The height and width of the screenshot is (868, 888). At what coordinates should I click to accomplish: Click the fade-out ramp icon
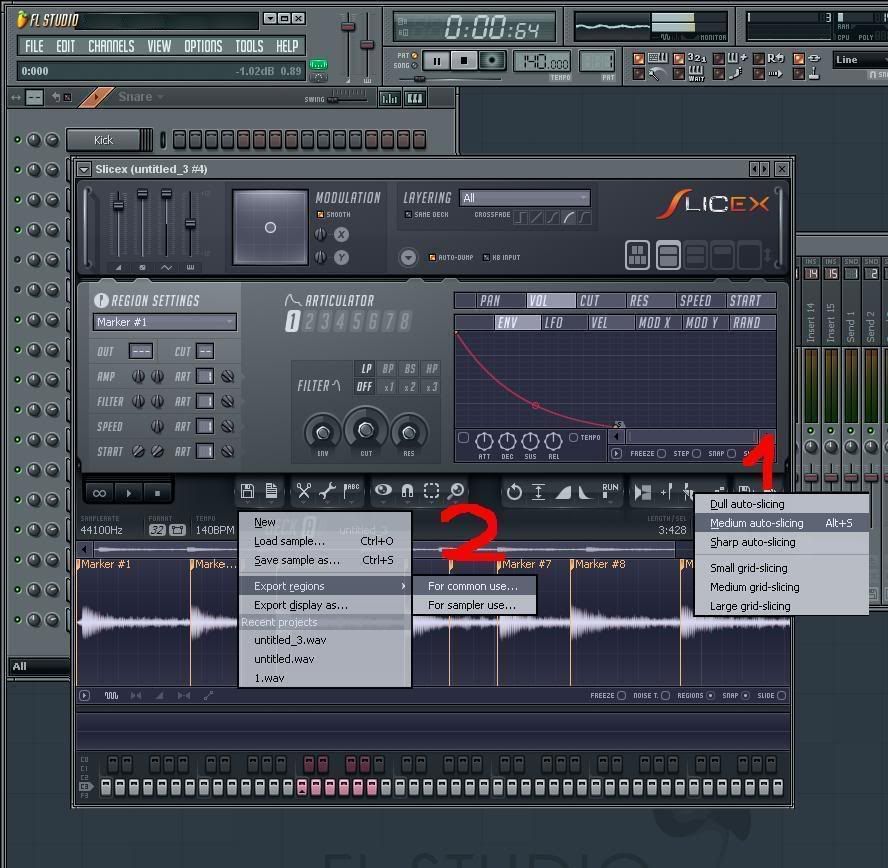pyautogui.click(x=584, y=493)
